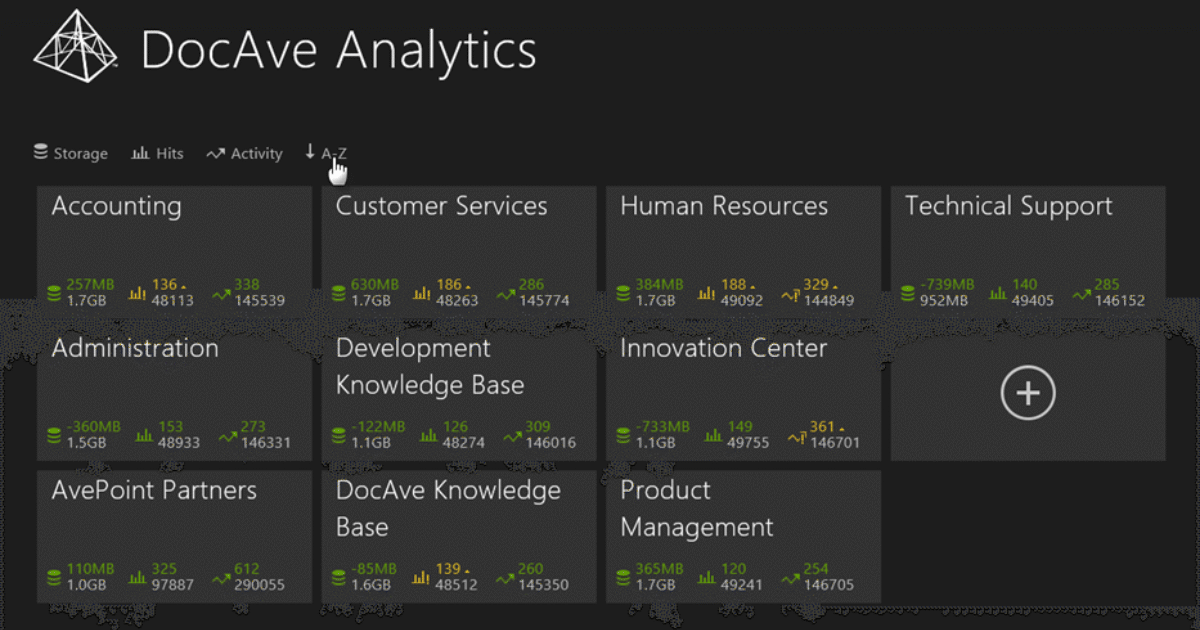Toggle the Storage metric filter
Viewport: 1200px width, 630px height.
70,153
